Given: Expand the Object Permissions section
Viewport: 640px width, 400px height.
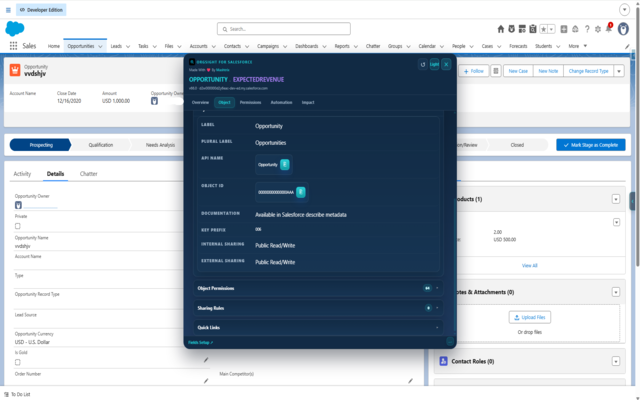Looking at the screenshot, I should (318, 288).
